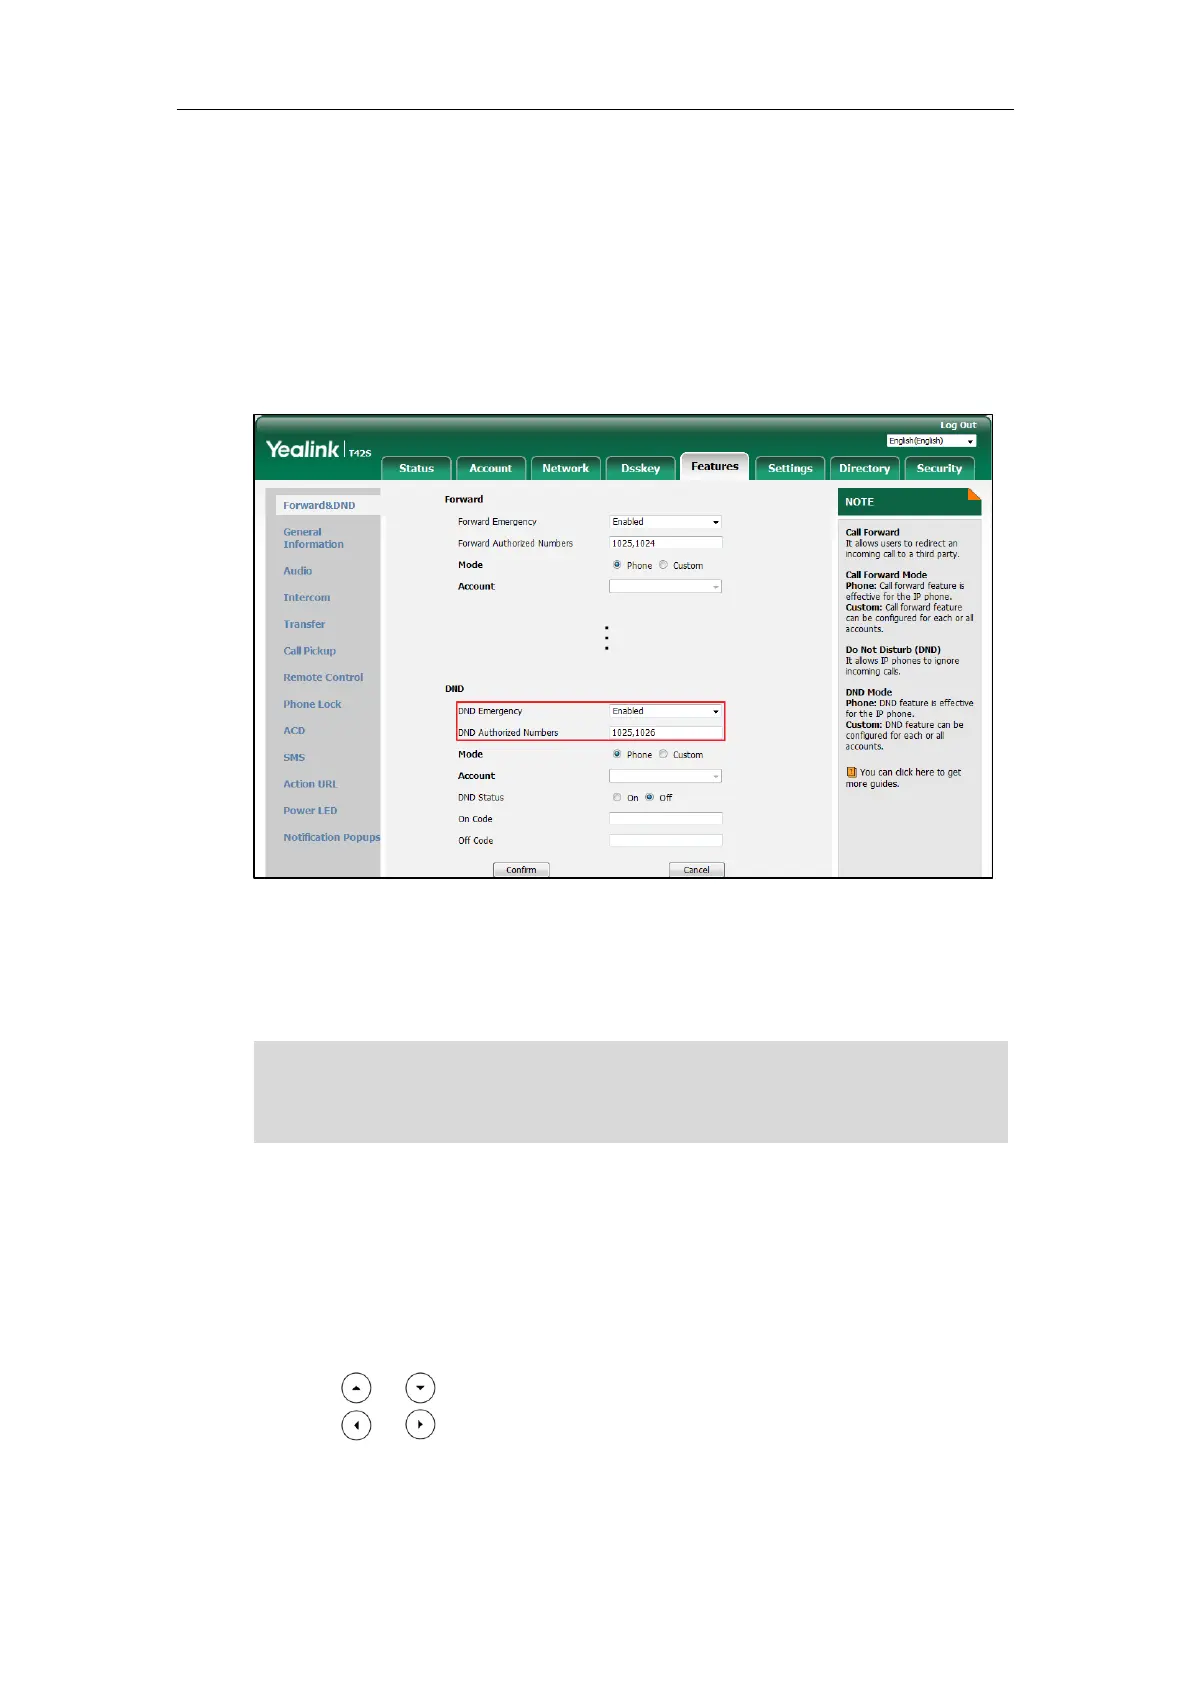Select Phone radio under DND Mode
The height and width of the screenshot is (1684, 1191).
617,754
